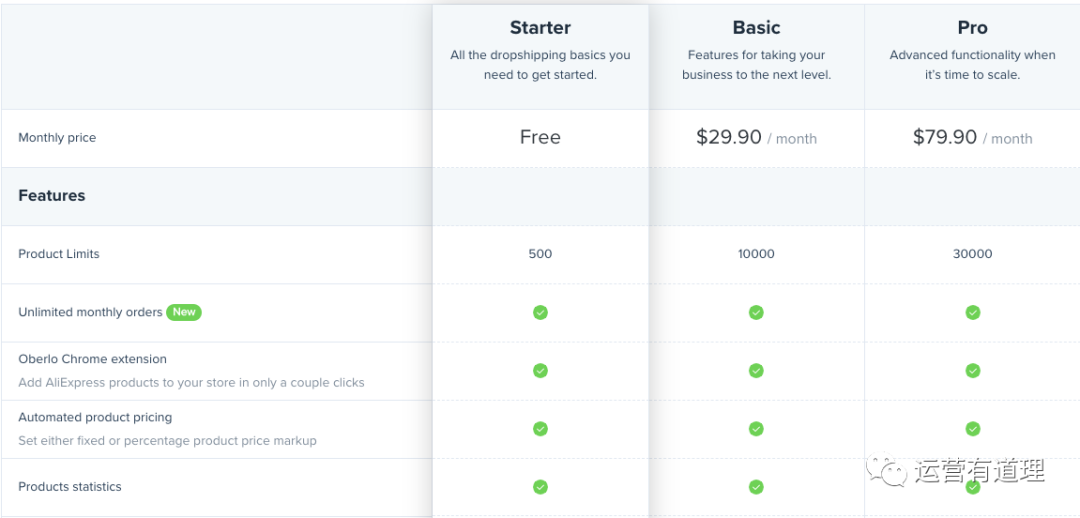This screenshot has width=1080, height=518.
Task: Click Starter checkmark for Automated product pricing
Action: pos(540,428)
